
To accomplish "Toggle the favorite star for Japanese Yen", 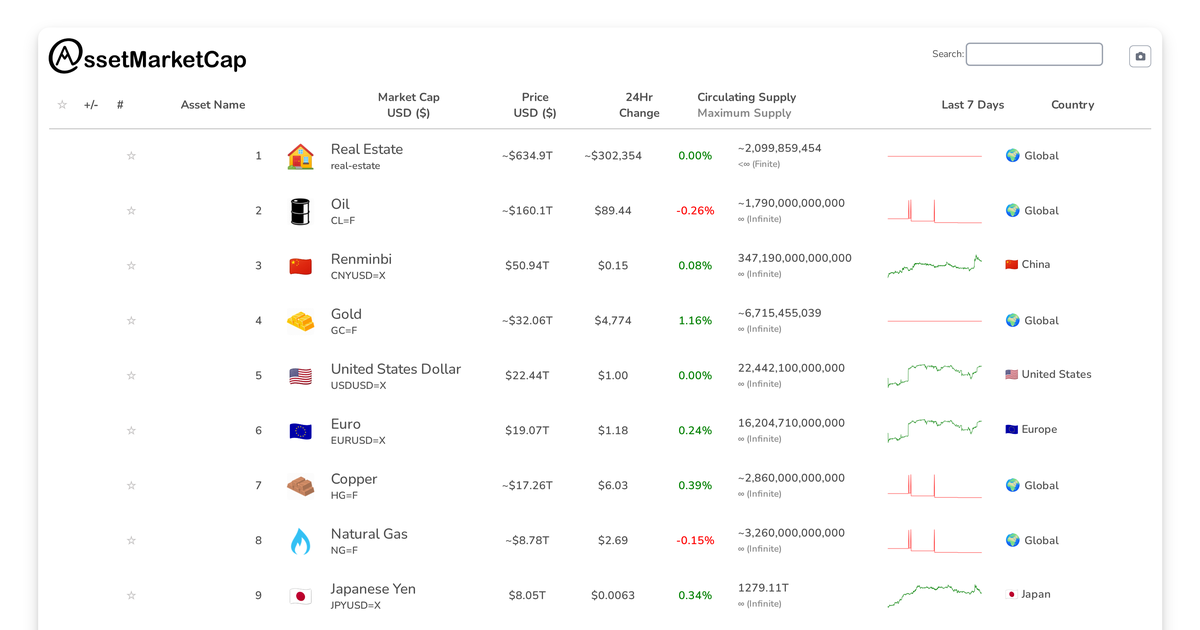I will click(131, 595).
